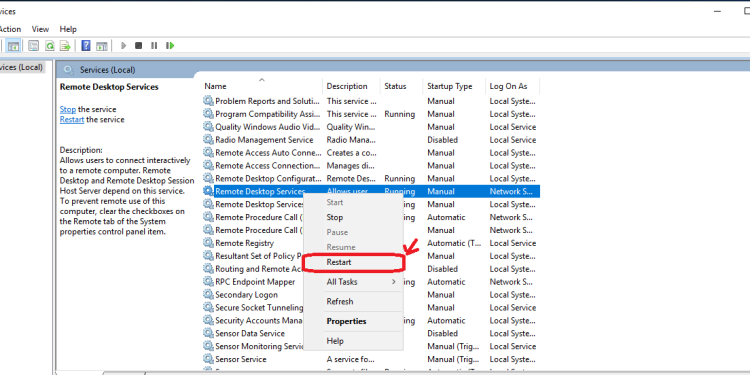The height and width of the screenshot is (375, 750).
Task: Sort by the Log On As column header
Action: click(513, 87)
